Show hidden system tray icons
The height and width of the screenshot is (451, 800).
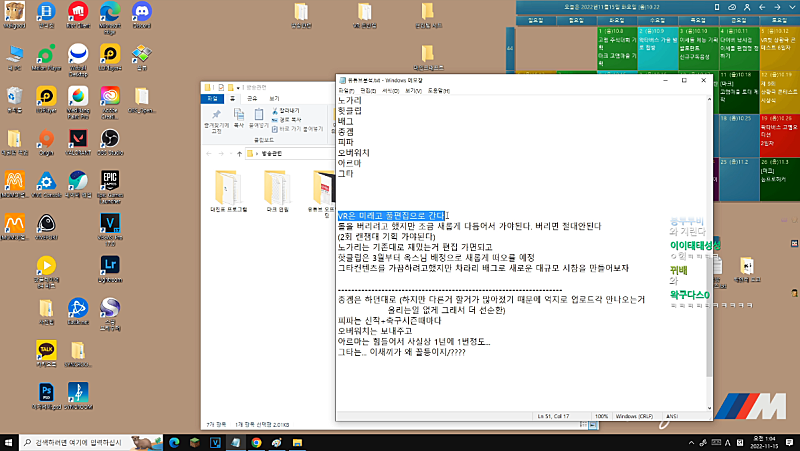pos(691,443)
